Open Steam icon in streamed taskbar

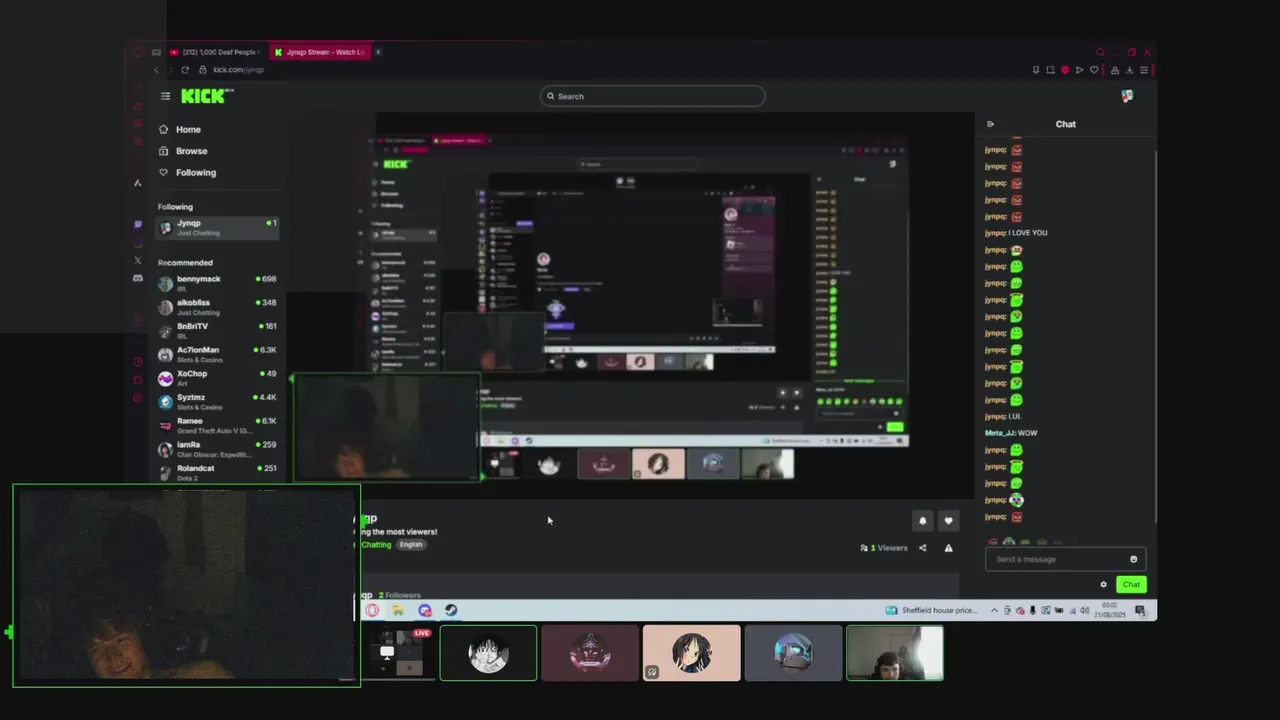tap(451, 610)
